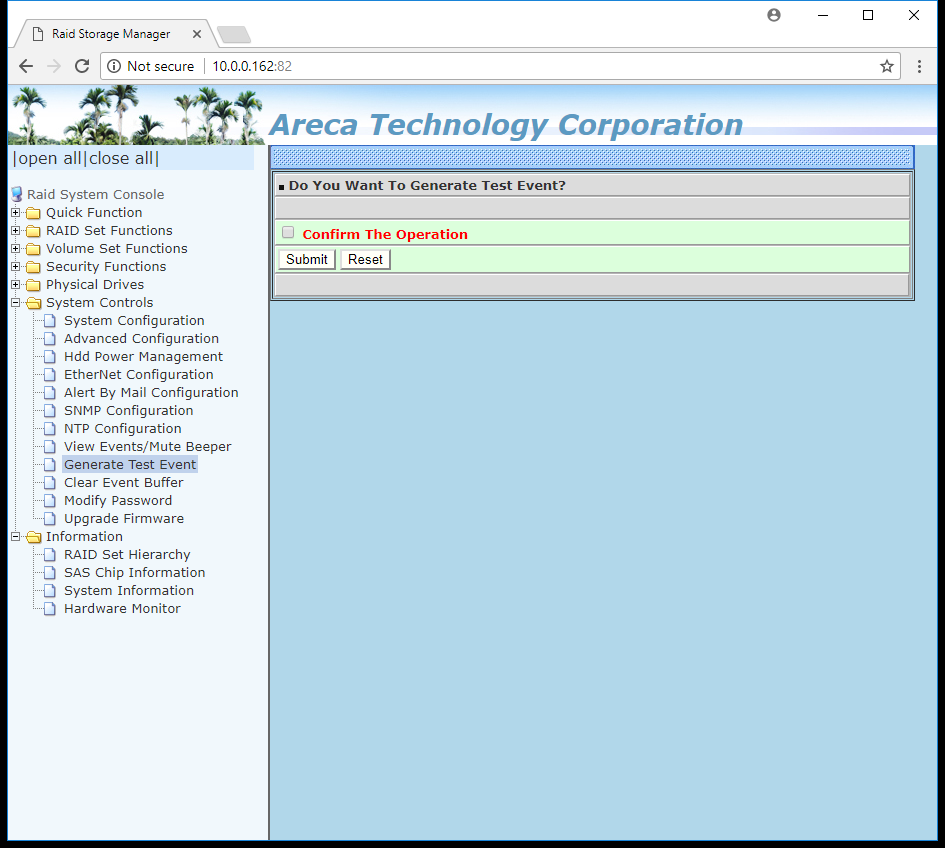Click the Quick Function folder icon
This screenshot has height=848, width=945.
pos(34,213)
